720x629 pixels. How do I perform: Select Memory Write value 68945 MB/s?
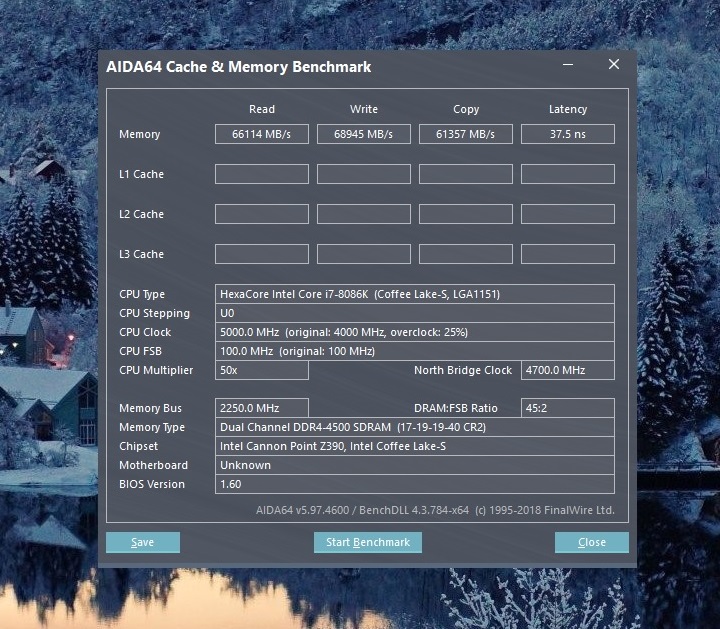click(364, 134)
